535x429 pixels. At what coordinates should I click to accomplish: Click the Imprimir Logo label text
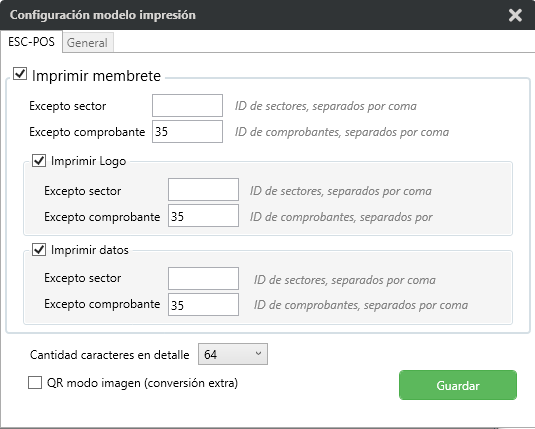[88, 161]
